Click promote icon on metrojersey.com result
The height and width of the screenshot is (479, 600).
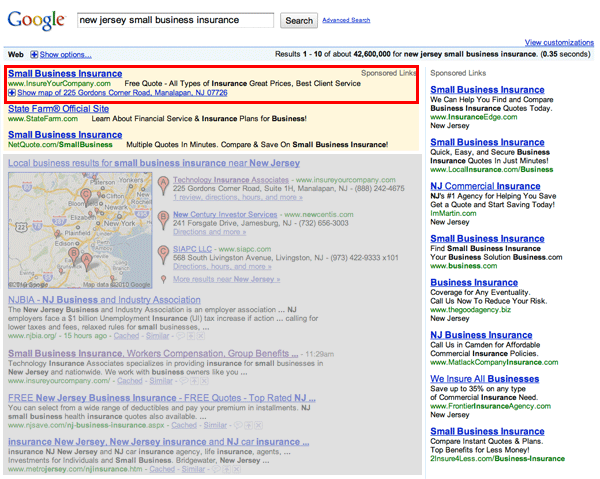click(227, 469)
